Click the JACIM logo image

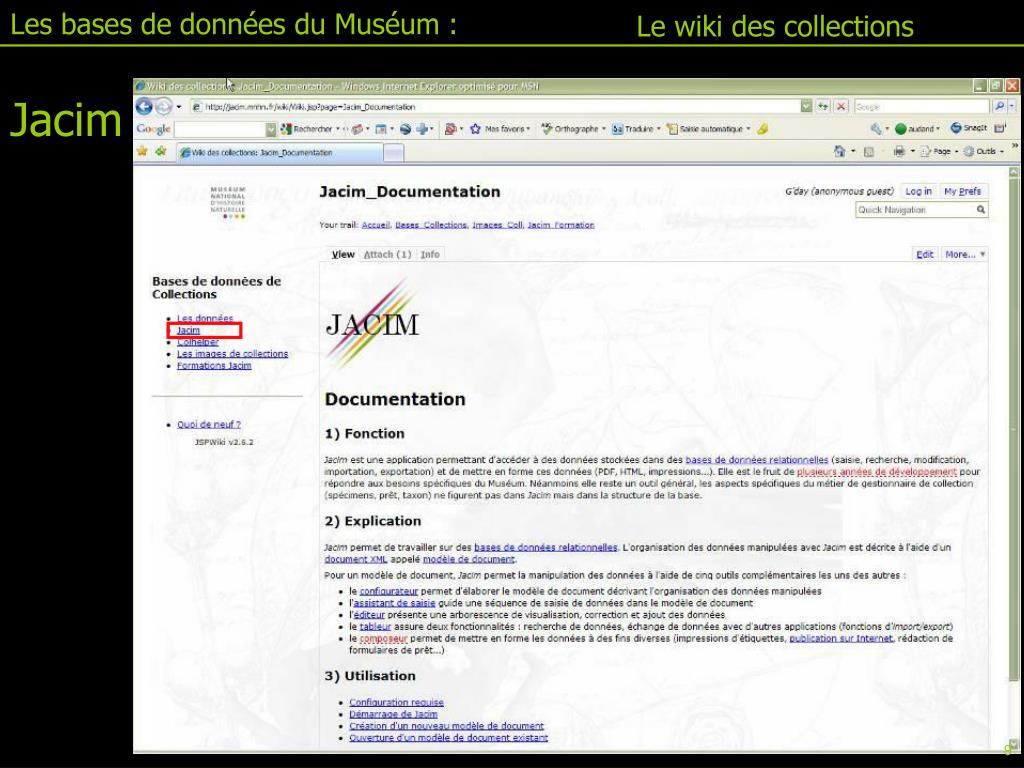(x=372, y=323)
